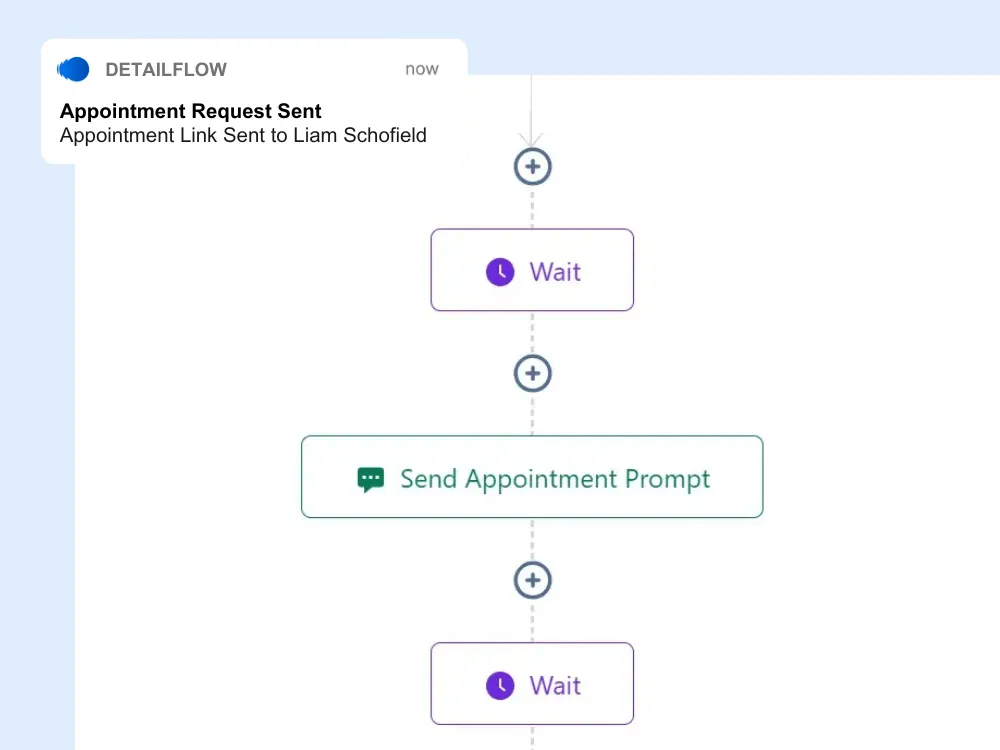Click the green chat bubble icon
The image size is (1000, 750).
371,480
